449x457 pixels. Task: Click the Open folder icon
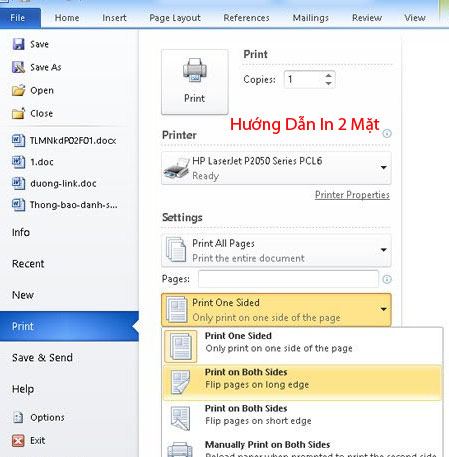(18, 90)
